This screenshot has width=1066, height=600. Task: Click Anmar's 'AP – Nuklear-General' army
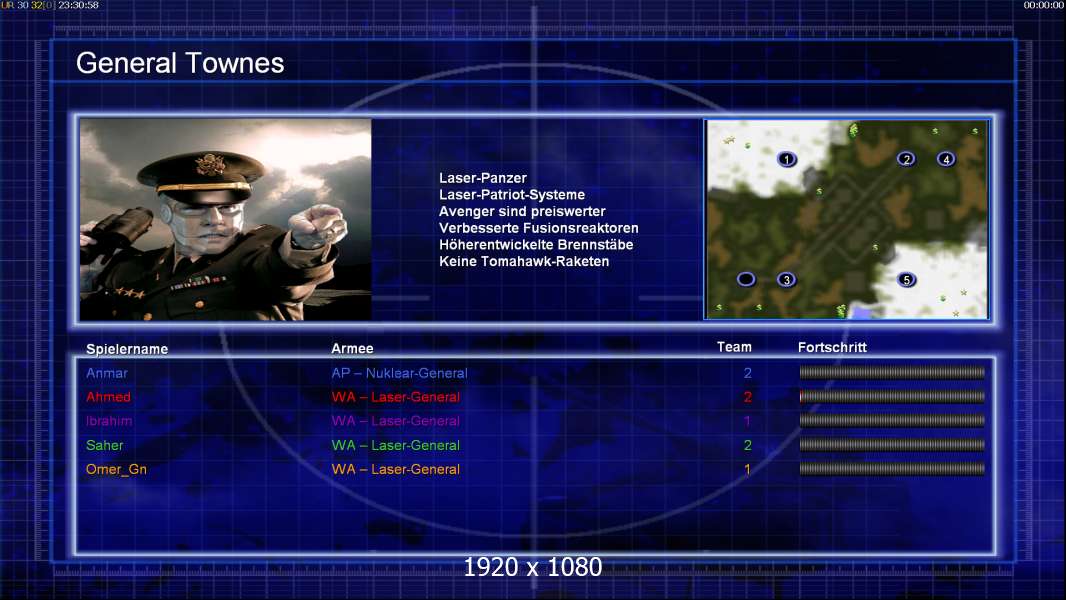pos(399,373)
